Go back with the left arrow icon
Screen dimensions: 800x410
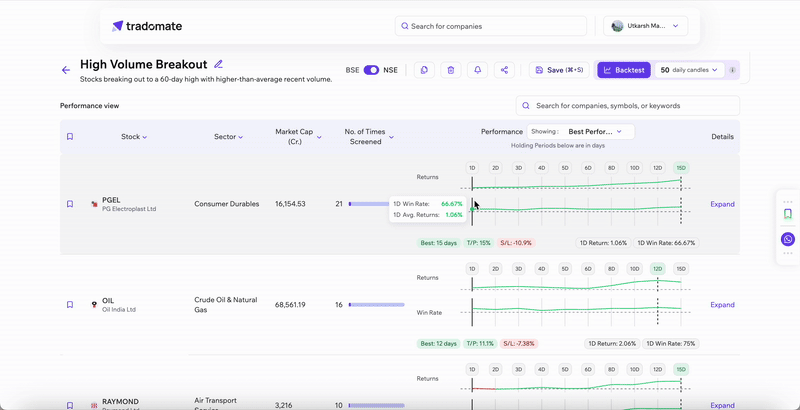click(66, 70)
